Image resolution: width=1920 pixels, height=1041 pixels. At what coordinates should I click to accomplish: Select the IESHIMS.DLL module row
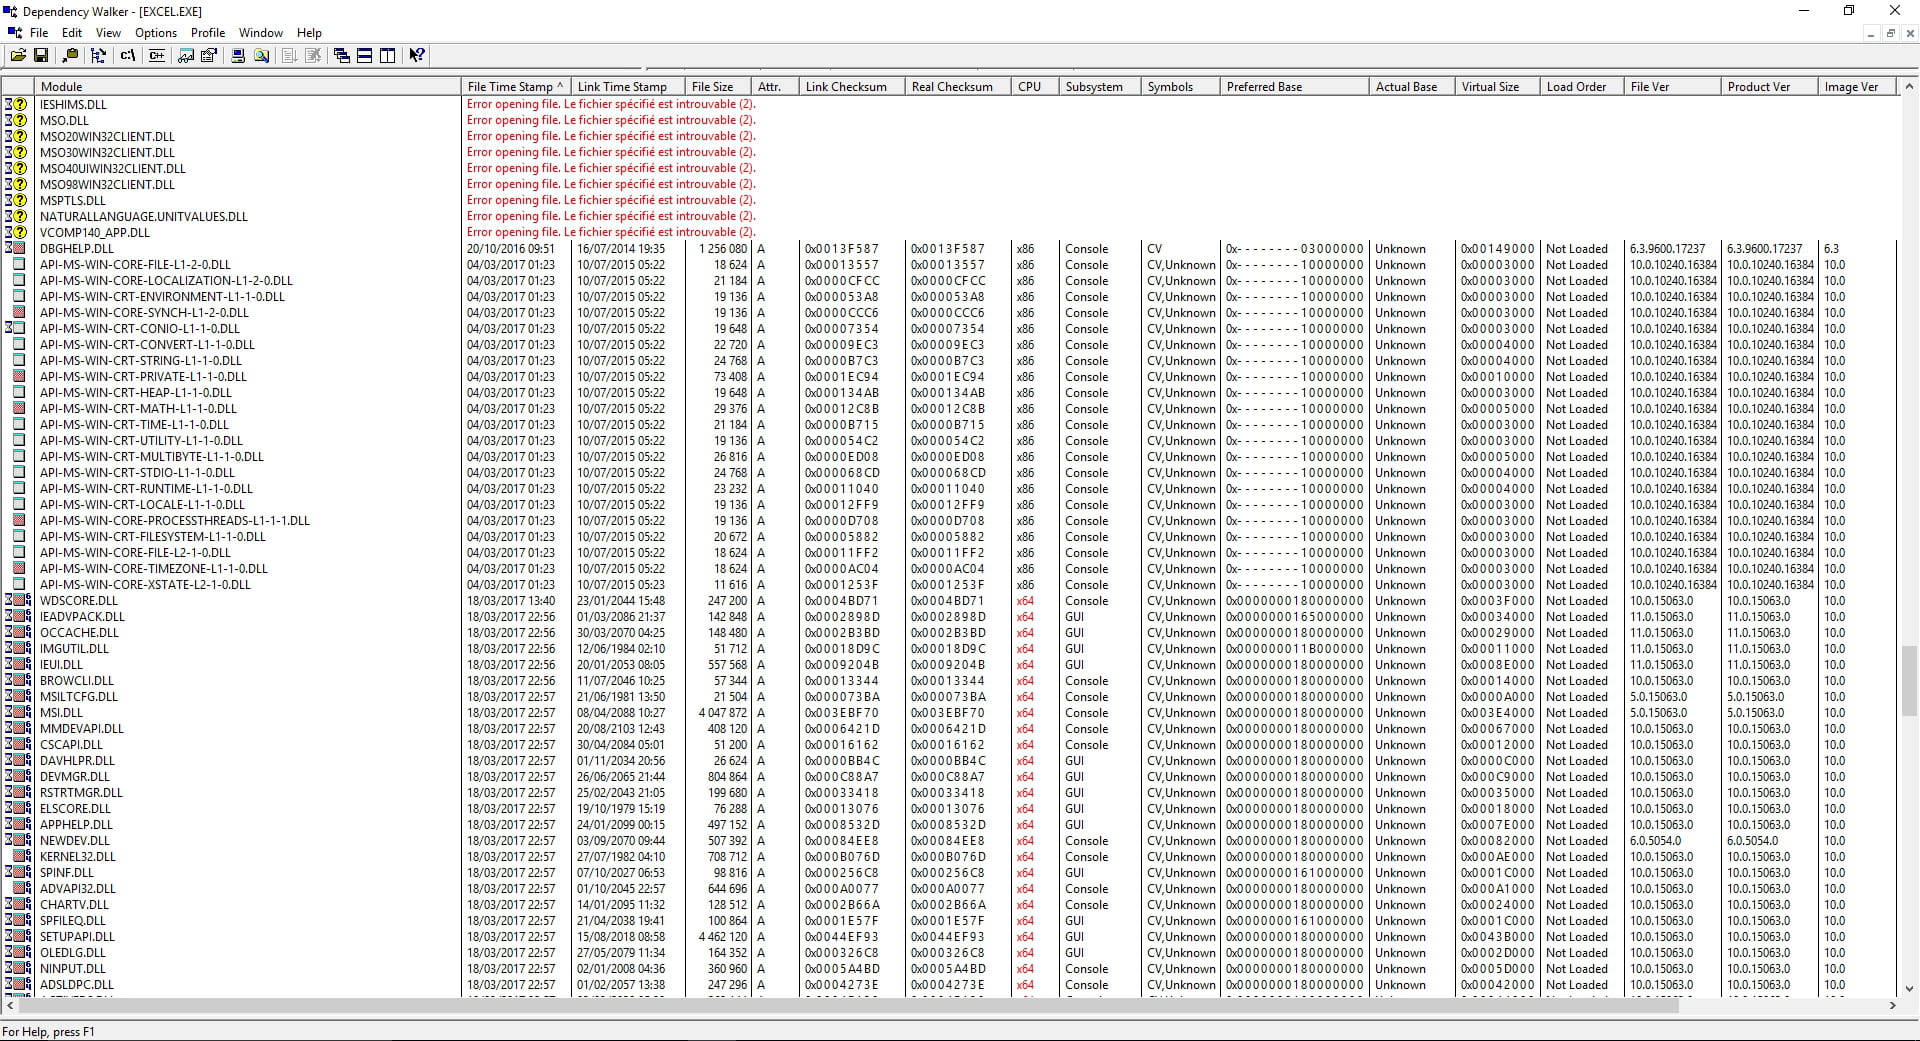[950, 104]
